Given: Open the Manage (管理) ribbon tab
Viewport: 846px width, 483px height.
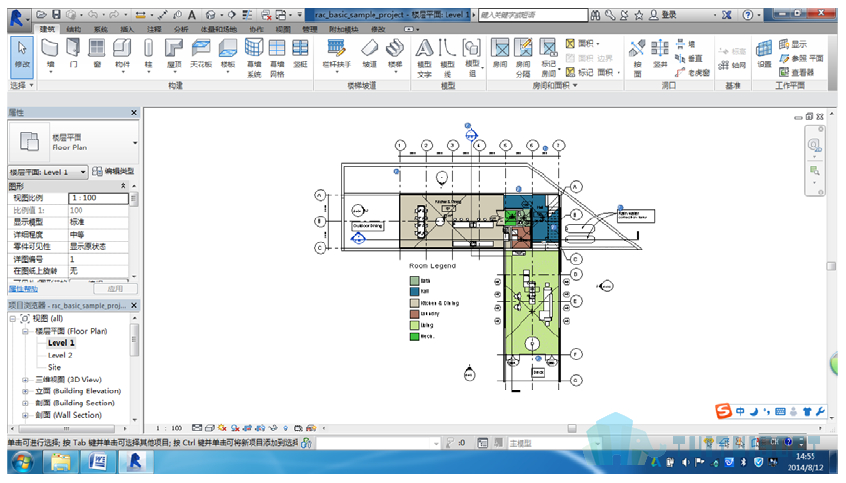Looking at the screenshot, I should (x=310, y=29).
